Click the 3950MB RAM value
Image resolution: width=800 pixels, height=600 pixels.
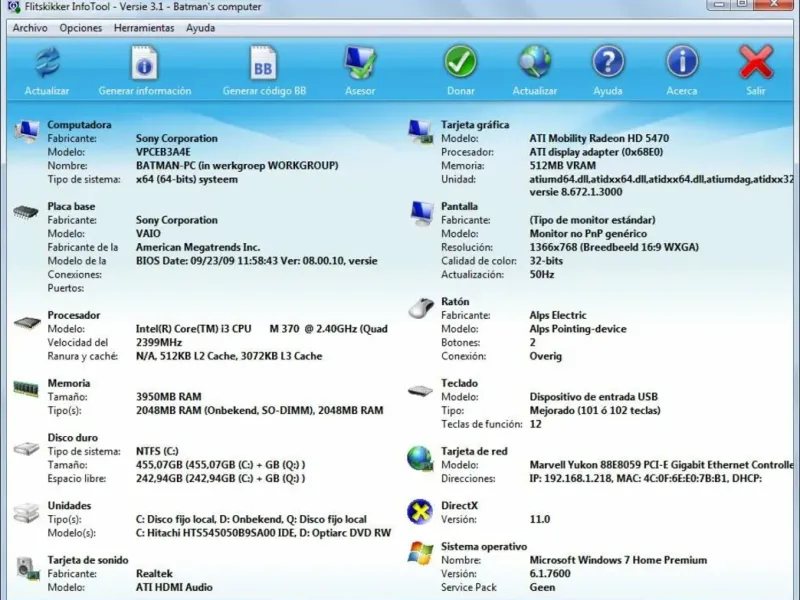(168, 397)
